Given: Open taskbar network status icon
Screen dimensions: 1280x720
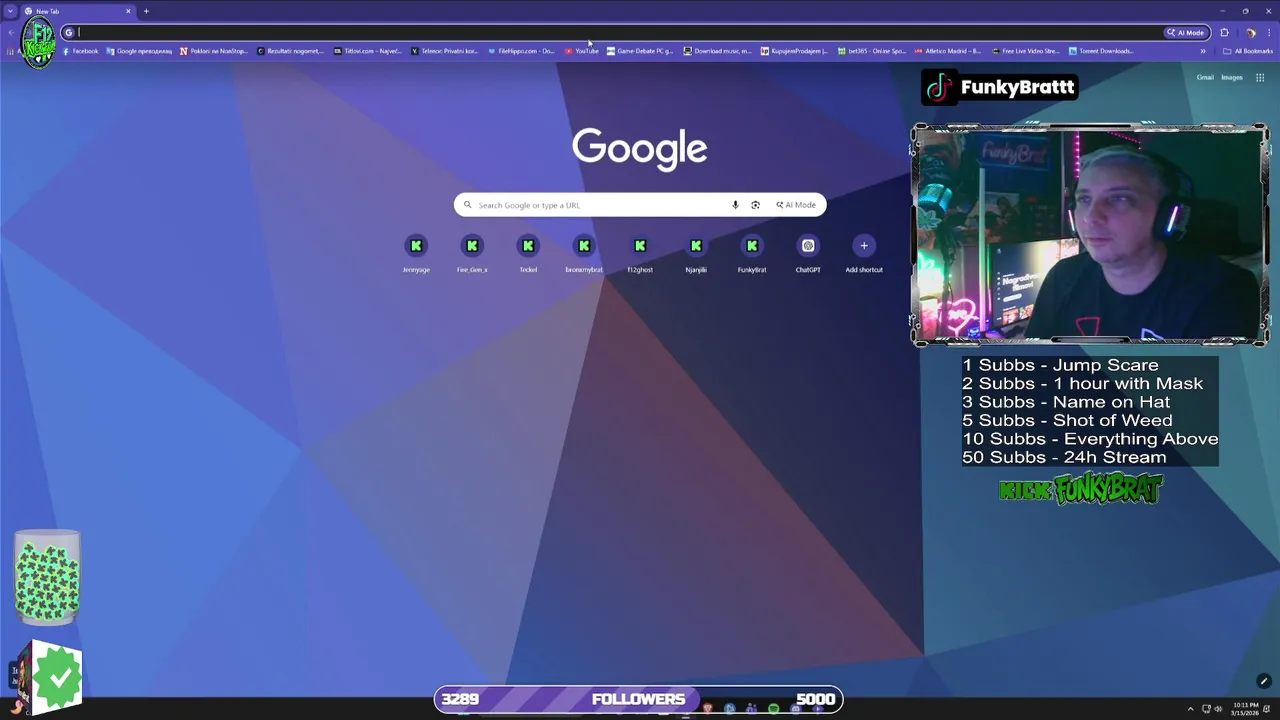Looking at the screenshot, I should [x=1206, y=709].
